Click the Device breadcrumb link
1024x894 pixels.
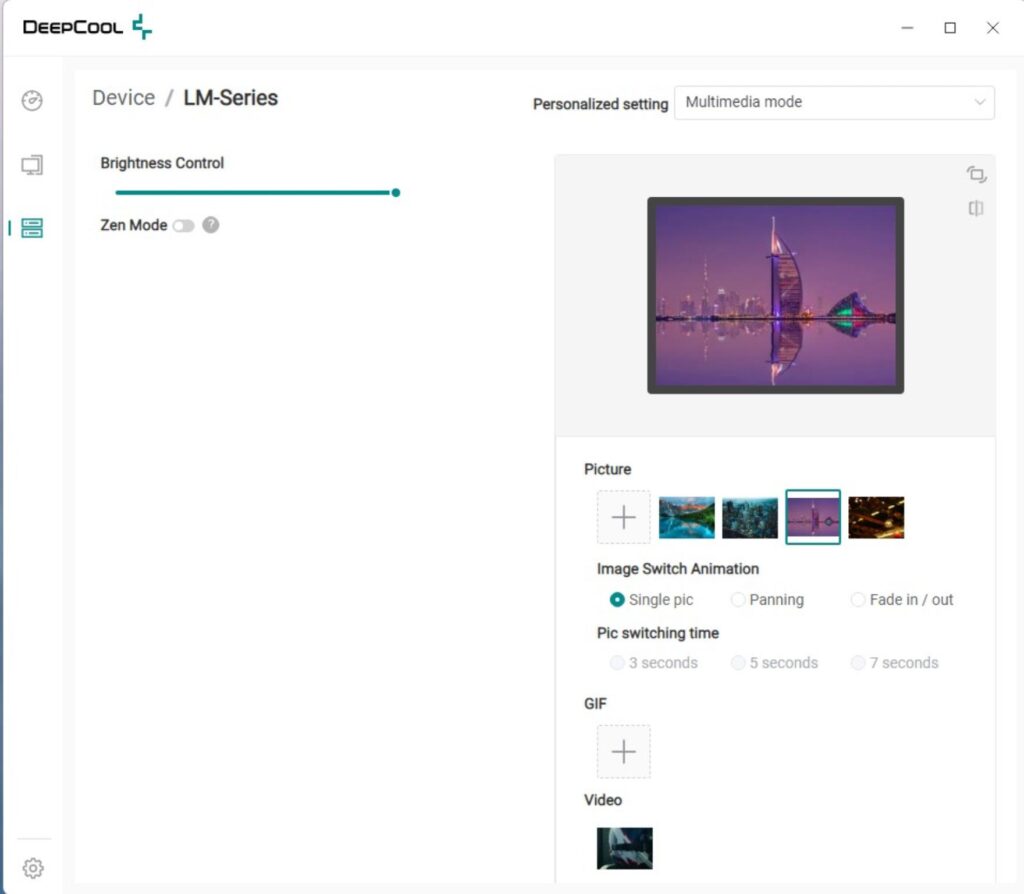coord(123,97)
